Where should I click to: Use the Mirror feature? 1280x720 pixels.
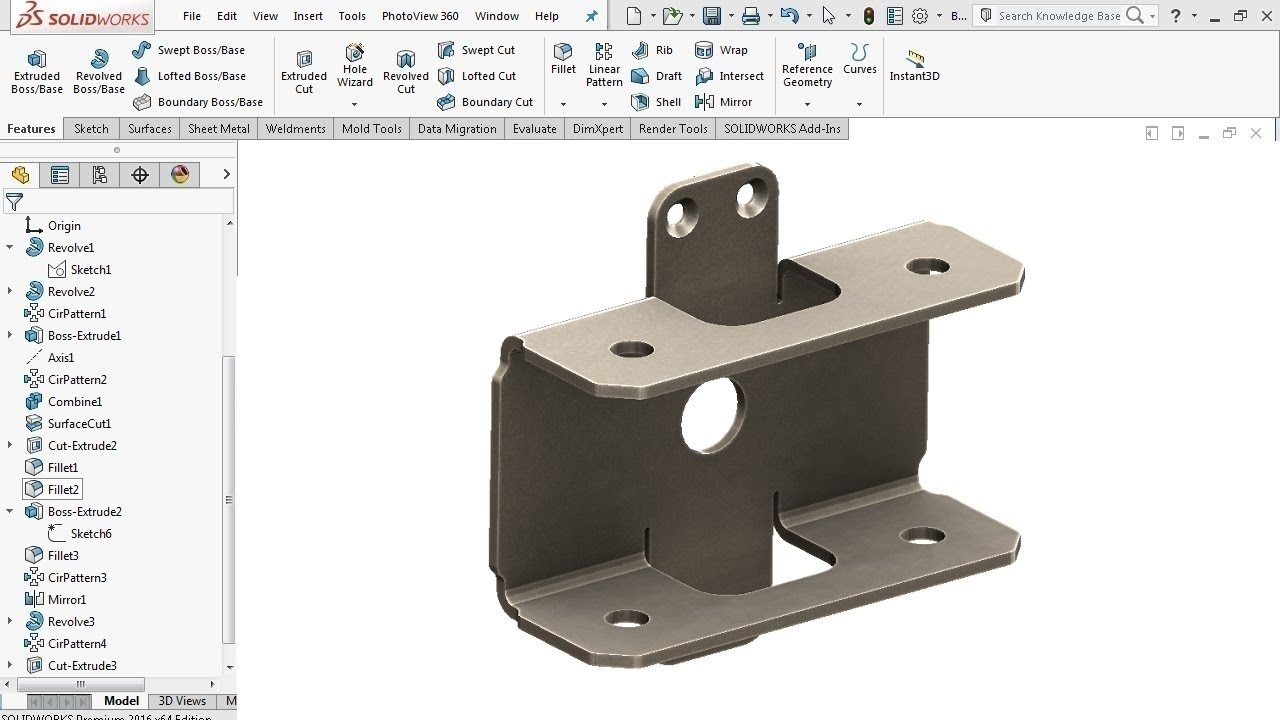tap(724, 102)
